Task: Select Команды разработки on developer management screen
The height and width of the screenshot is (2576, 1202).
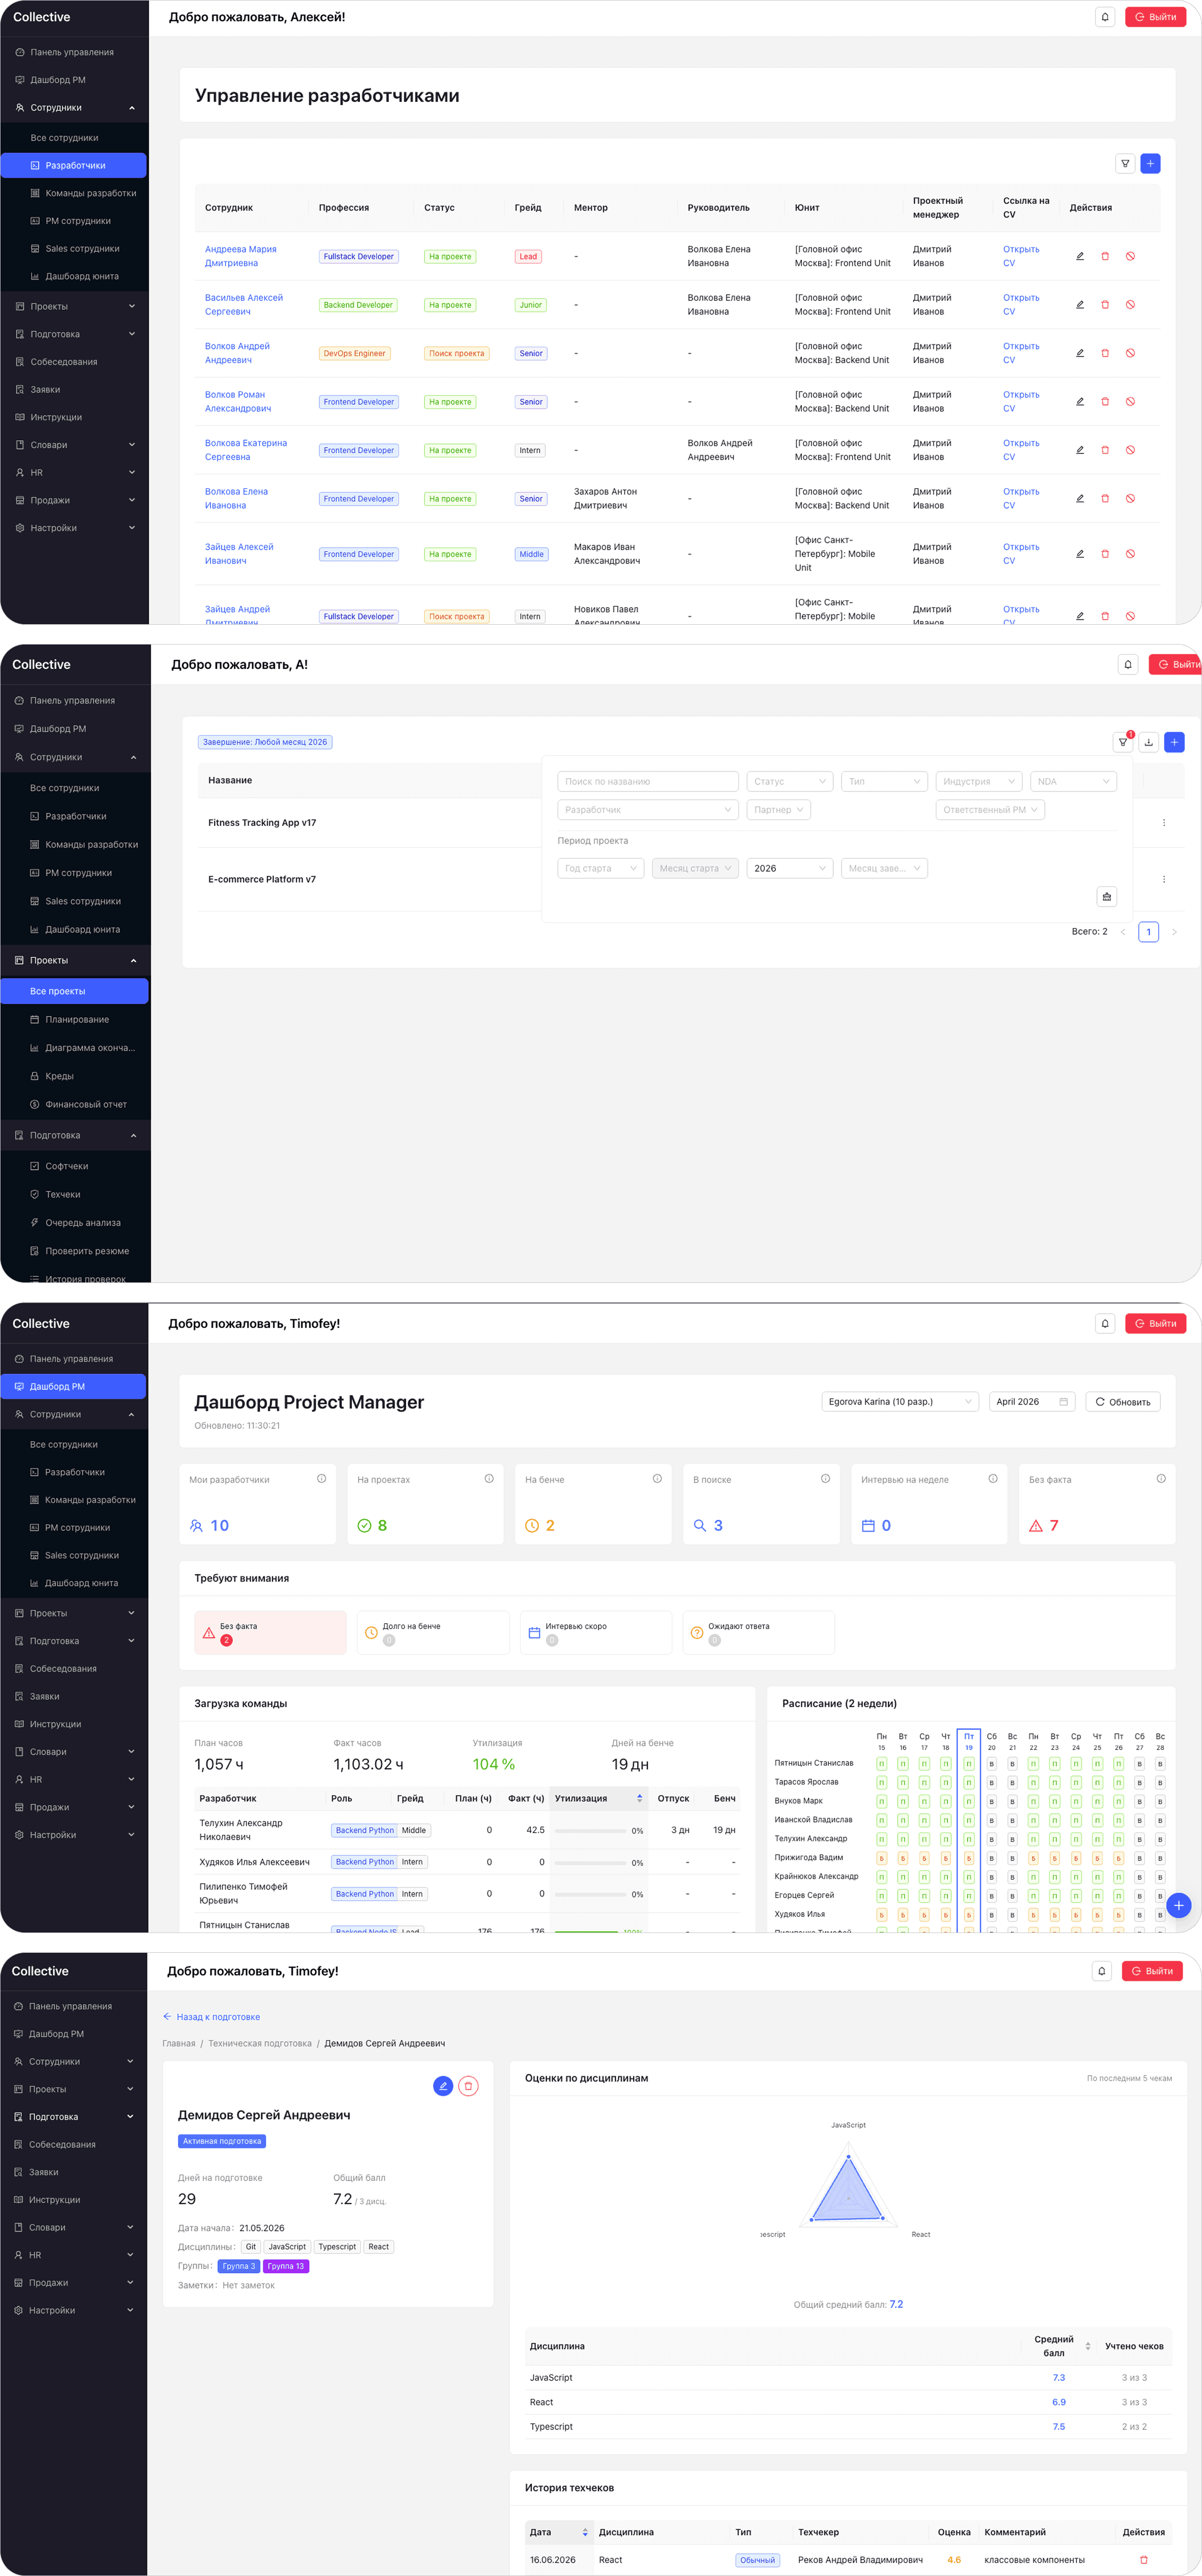Action: (x=74, y=193)
